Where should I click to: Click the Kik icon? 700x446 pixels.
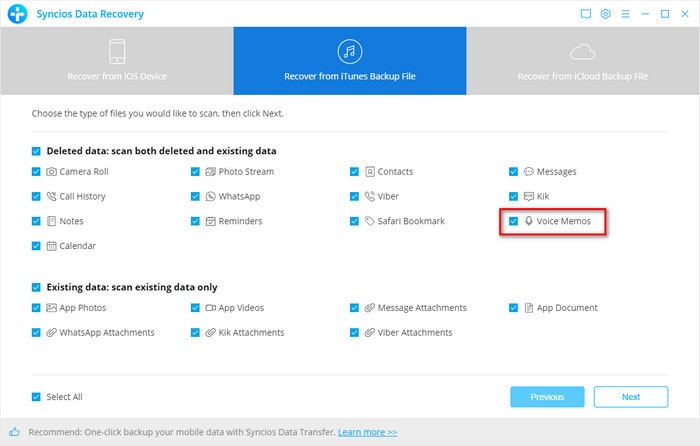[529, 196]
